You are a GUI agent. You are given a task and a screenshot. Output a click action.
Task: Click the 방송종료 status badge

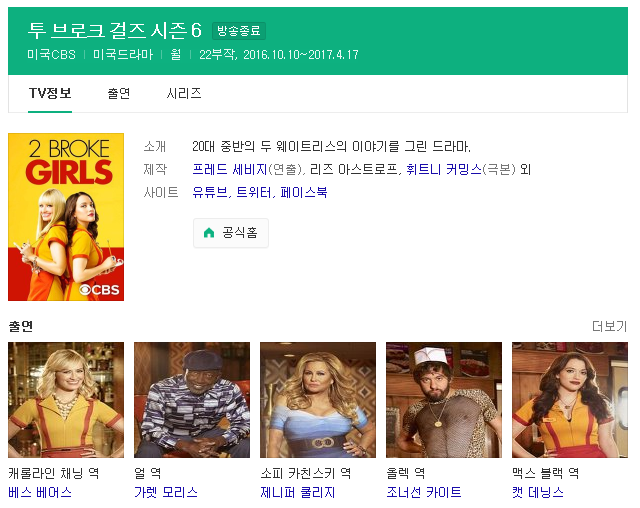[x=239, y=31]
